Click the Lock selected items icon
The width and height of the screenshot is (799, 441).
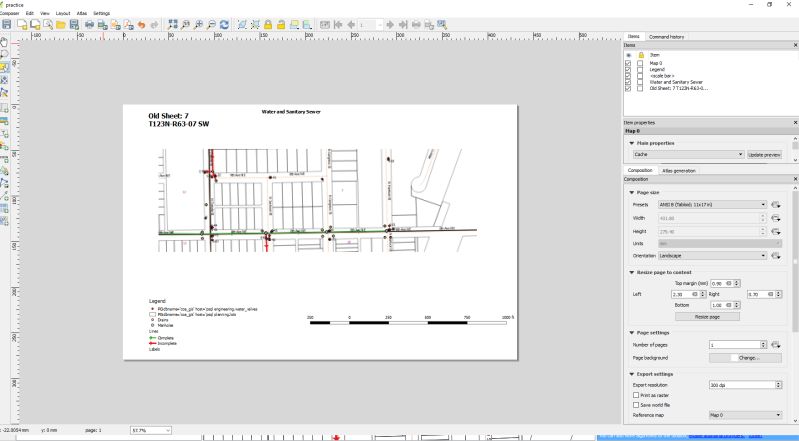click(x=268, y=24)
